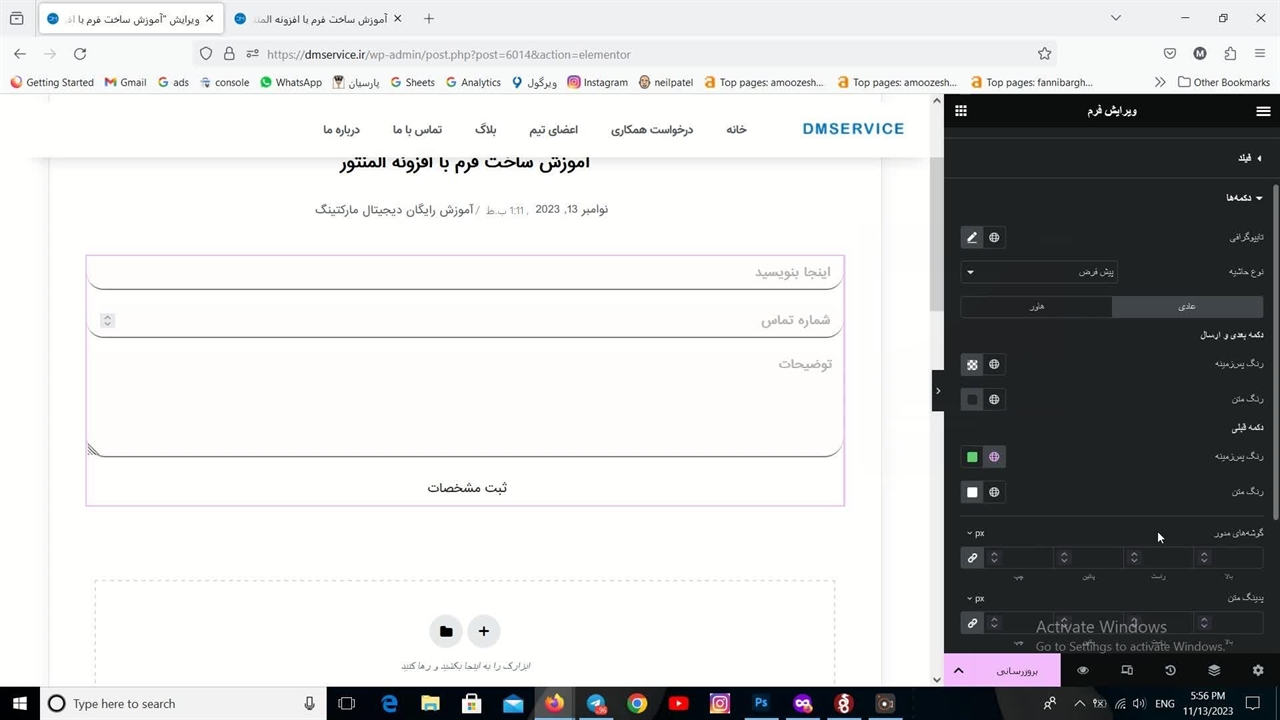
Task: Click the بروزرسانی update button
Action: (x=1017, y=670)
